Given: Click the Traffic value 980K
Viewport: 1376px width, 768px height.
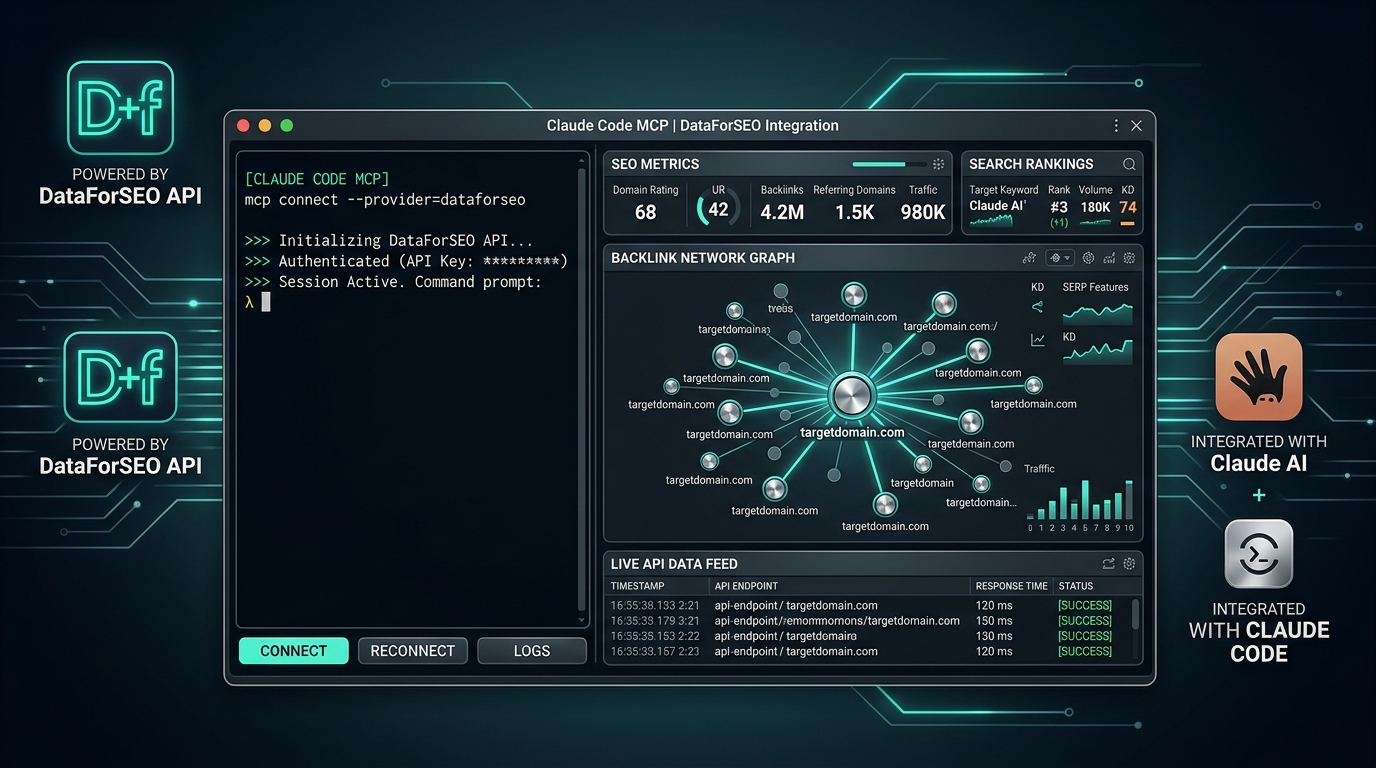Looking at the screenshot, I should point(923,212).
